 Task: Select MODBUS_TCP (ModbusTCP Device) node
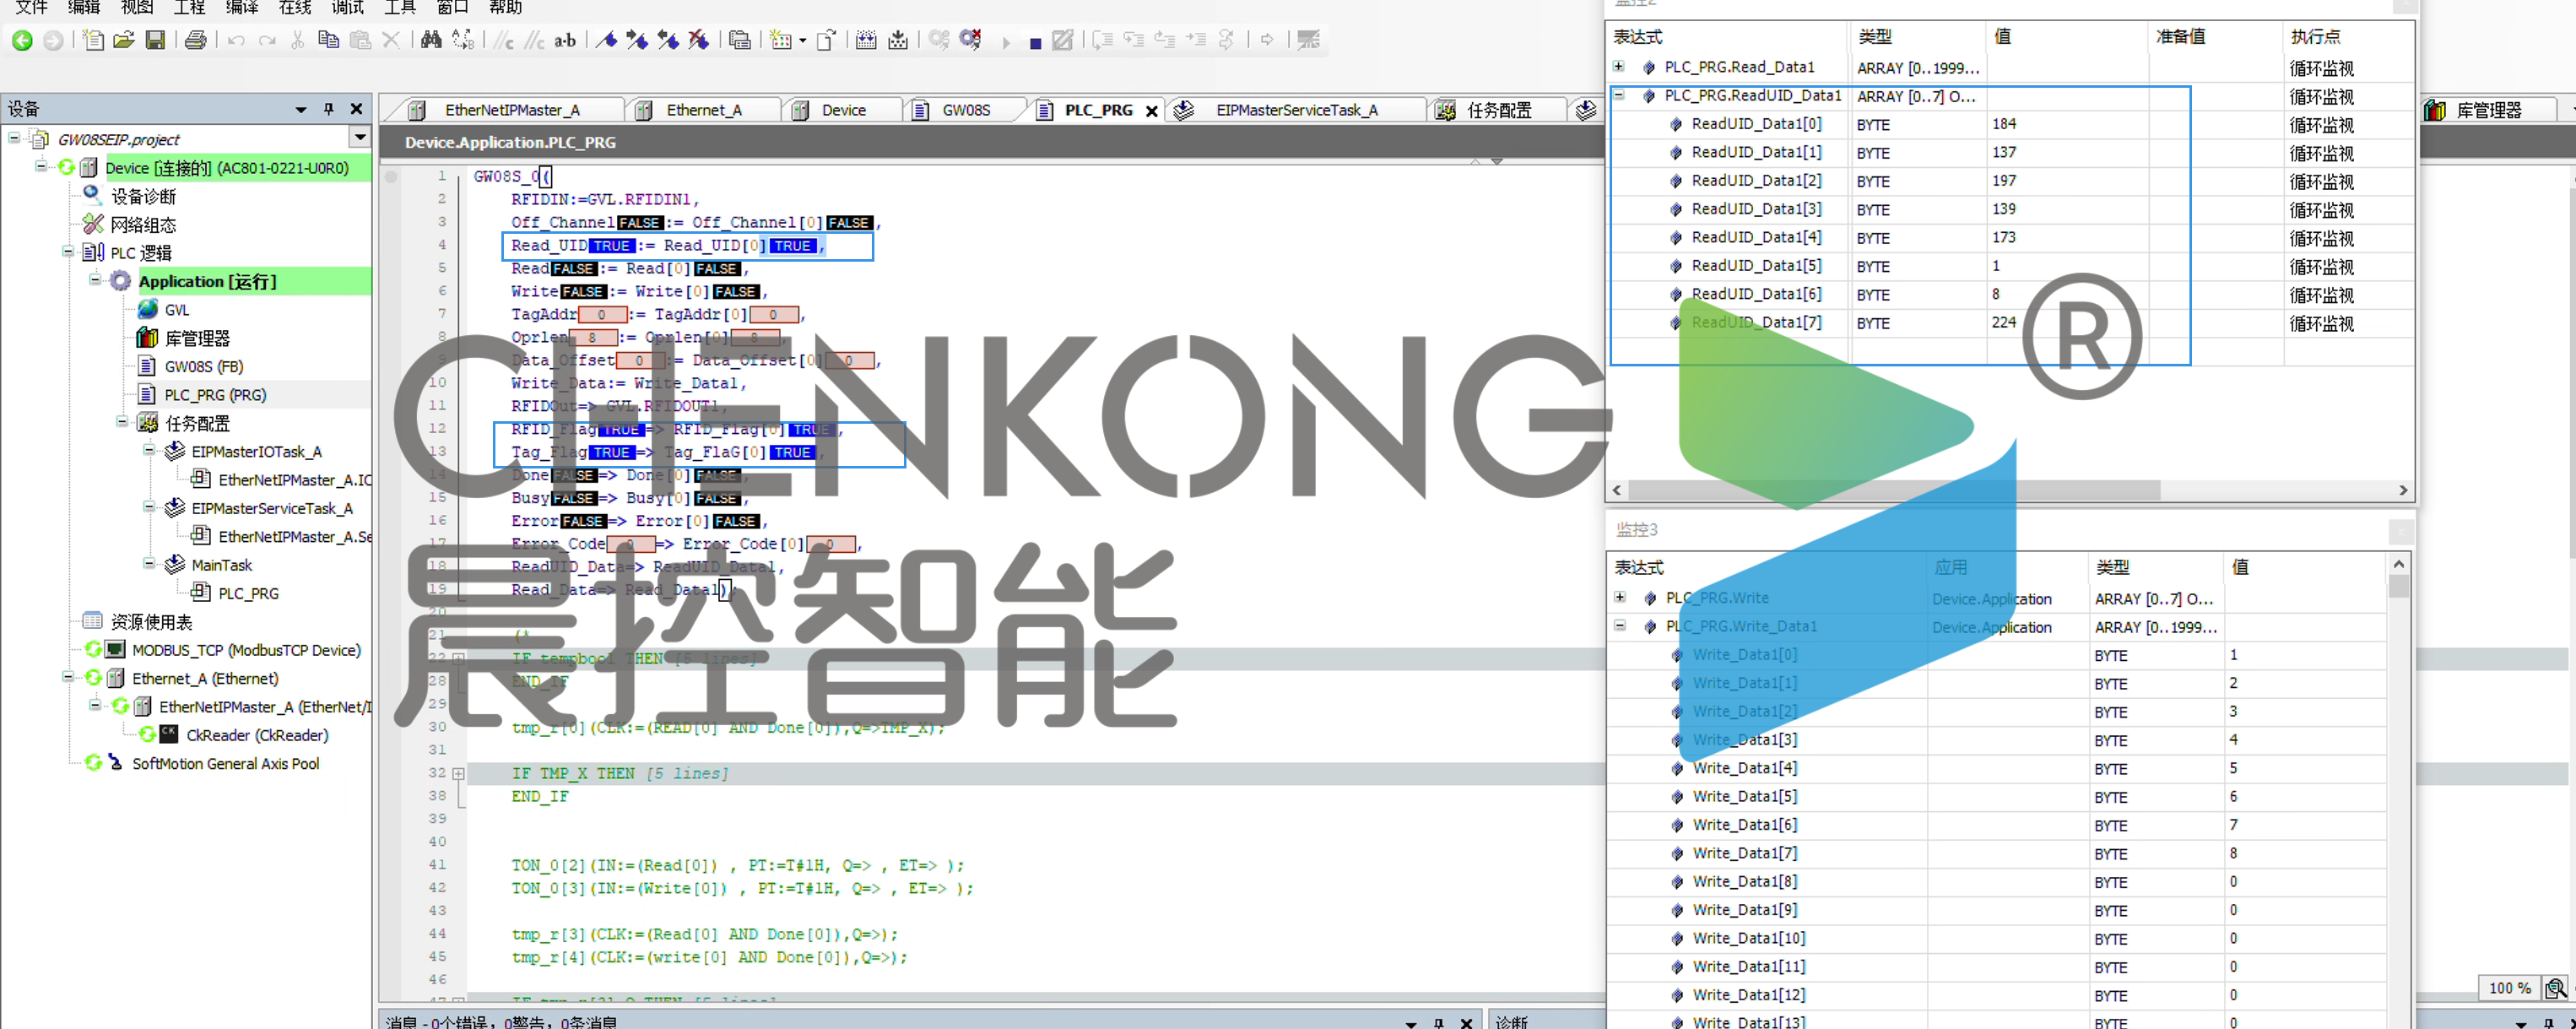246,650
